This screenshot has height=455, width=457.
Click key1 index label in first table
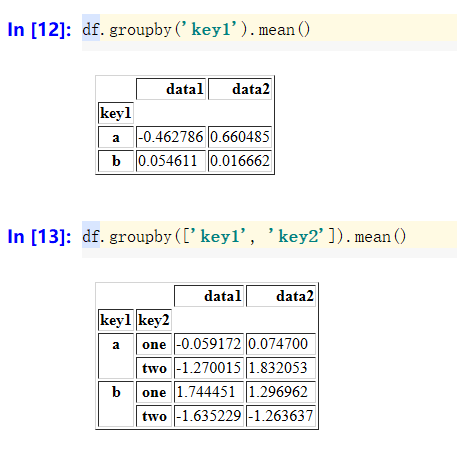[x=116, y=113]
